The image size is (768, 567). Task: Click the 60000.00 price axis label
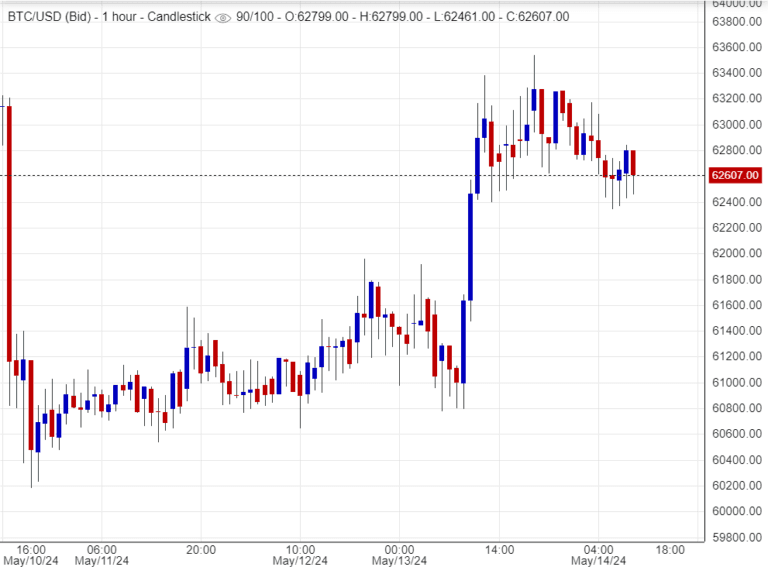click(x=736, y=512)
